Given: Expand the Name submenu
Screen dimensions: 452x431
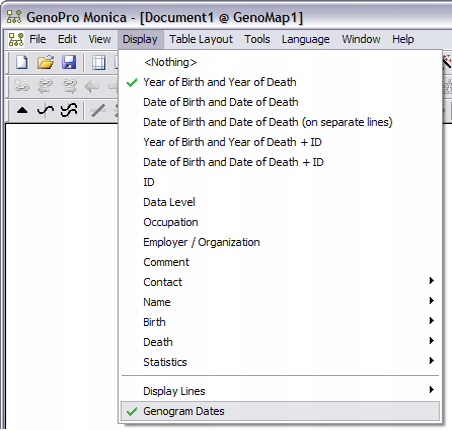Looking at the screenshot, I should click(x=280, y=302).
